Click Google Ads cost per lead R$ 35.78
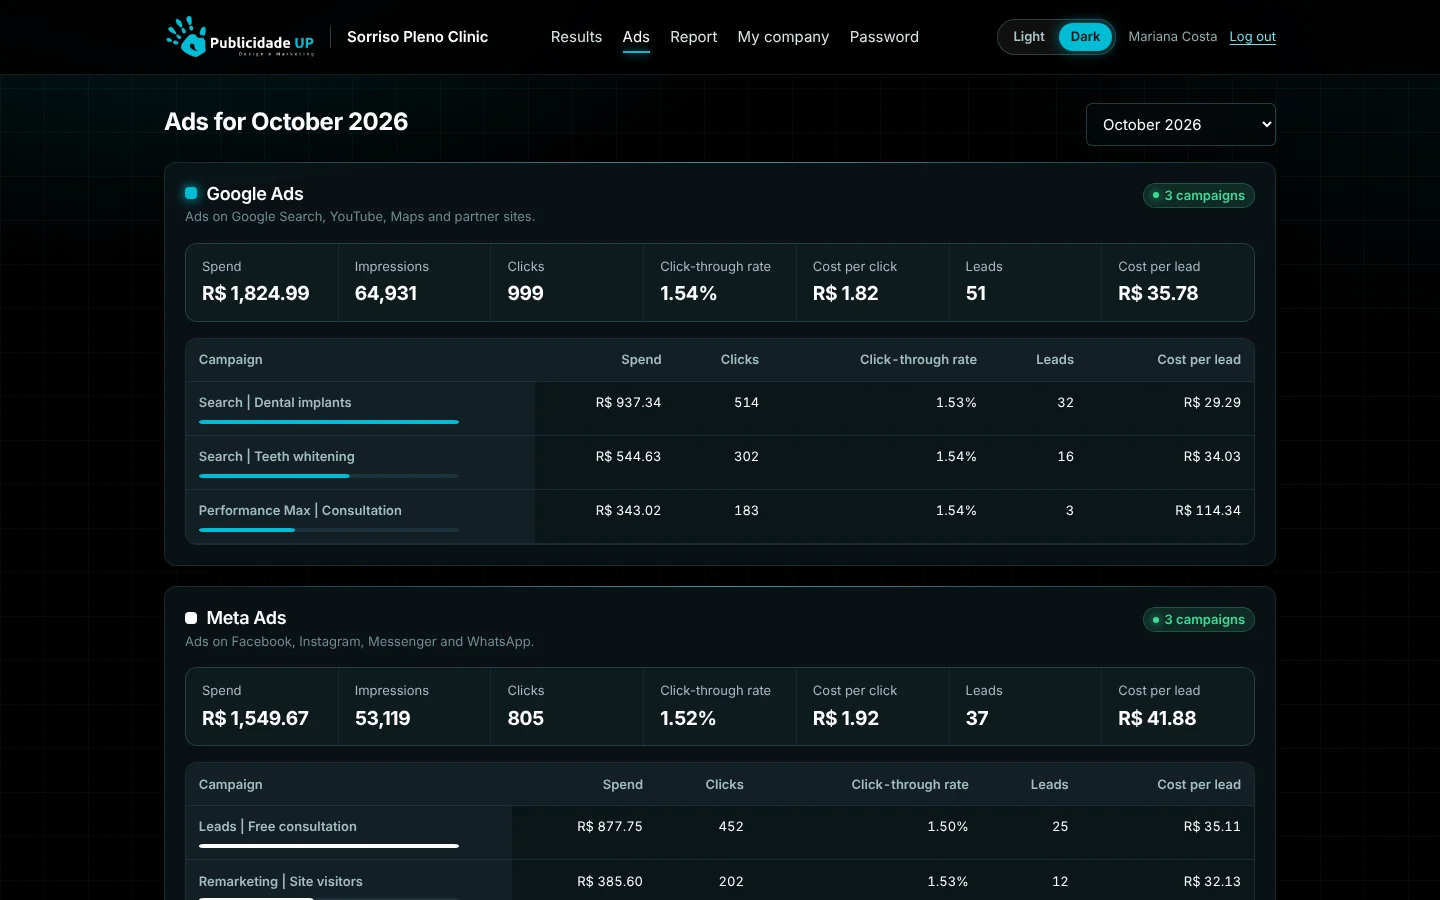Screen dimensions: 1440x900 click(1158, 293)
